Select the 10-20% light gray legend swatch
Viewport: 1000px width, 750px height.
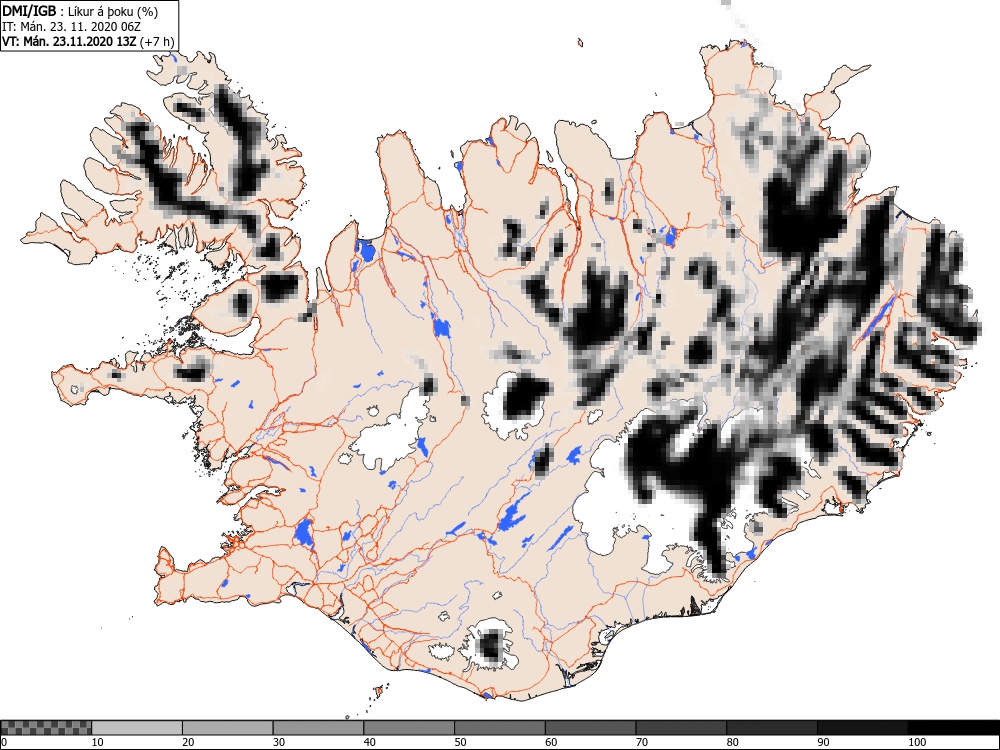[x=137, y=728]
